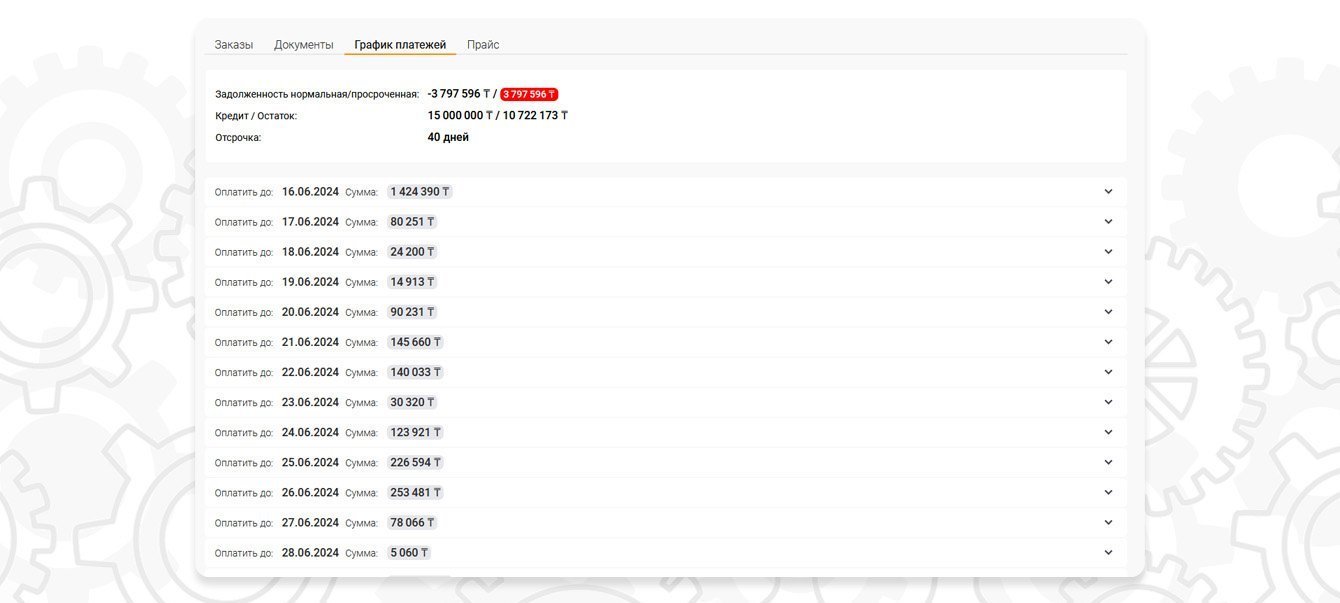1340x603 pixels.
Task: Click the sum badge 123 921
Action: coord(415,431)
